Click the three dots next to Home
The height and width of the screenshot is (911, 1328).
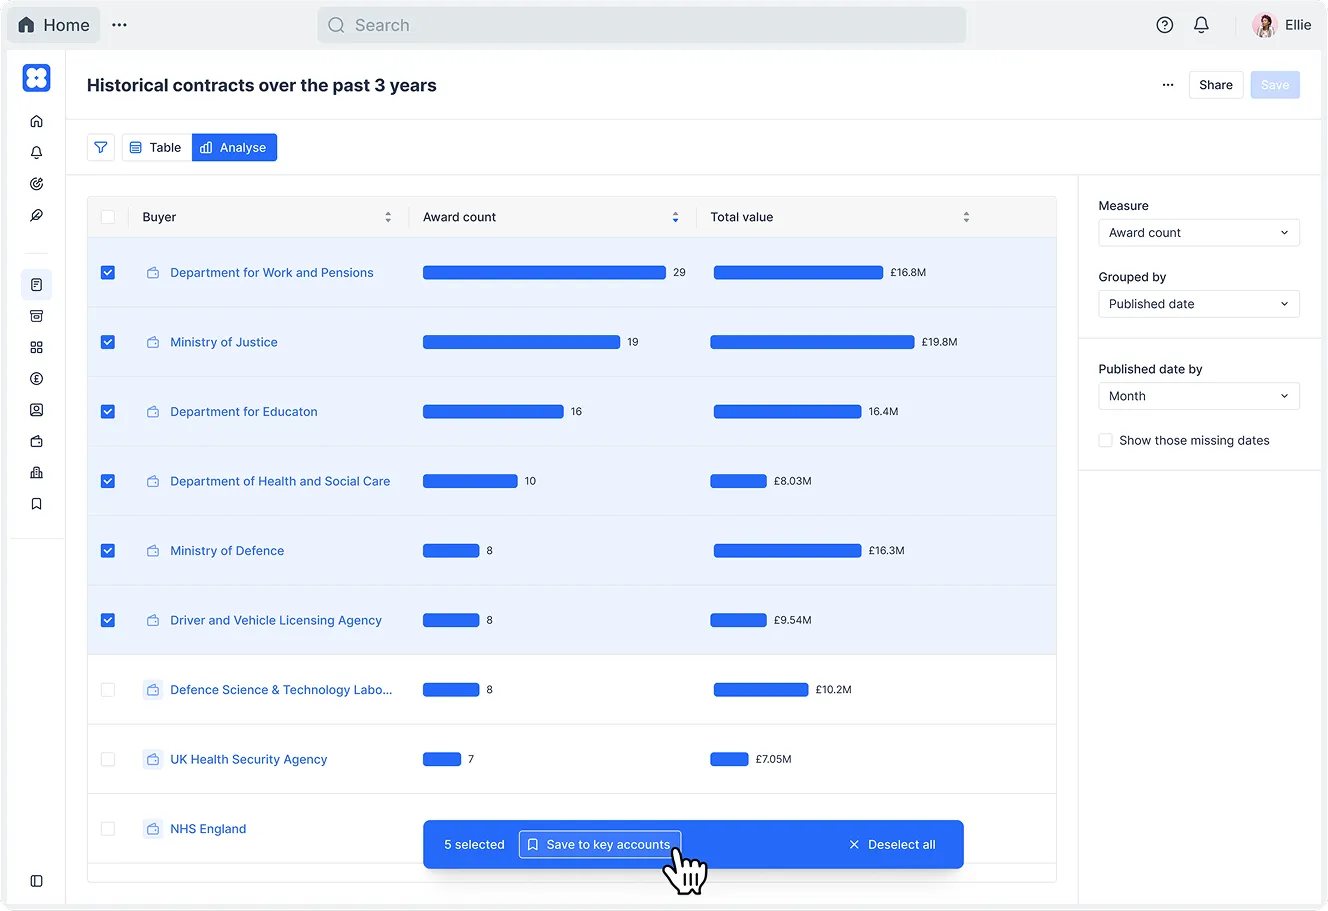[x=120, y=25]
